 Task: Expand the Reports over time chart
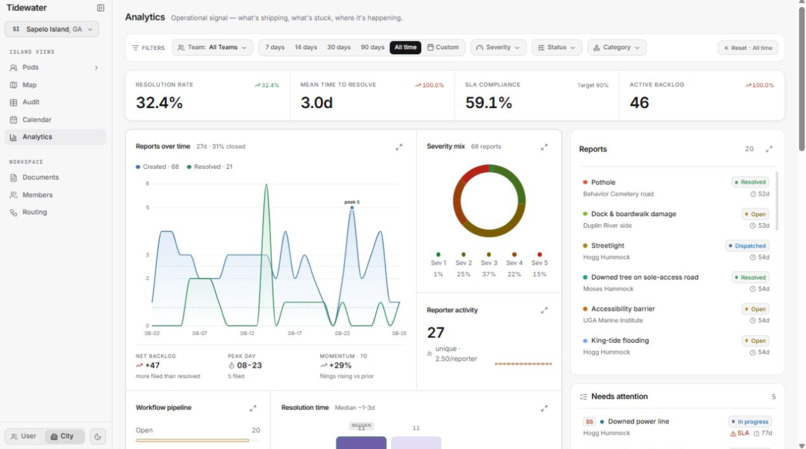[399, 147]
